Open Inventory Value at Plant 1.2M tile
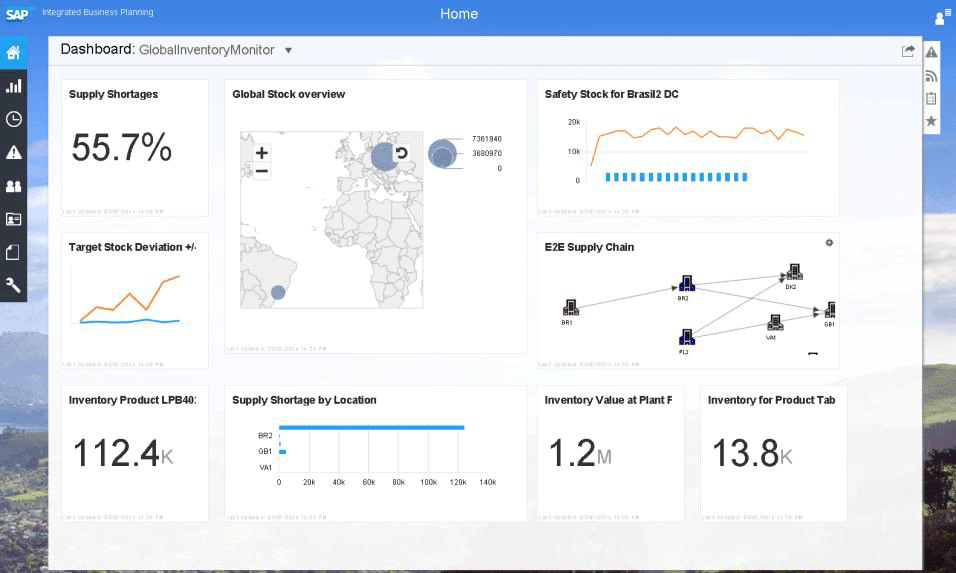This screenshot has height=573, width=956. (610, 453)
